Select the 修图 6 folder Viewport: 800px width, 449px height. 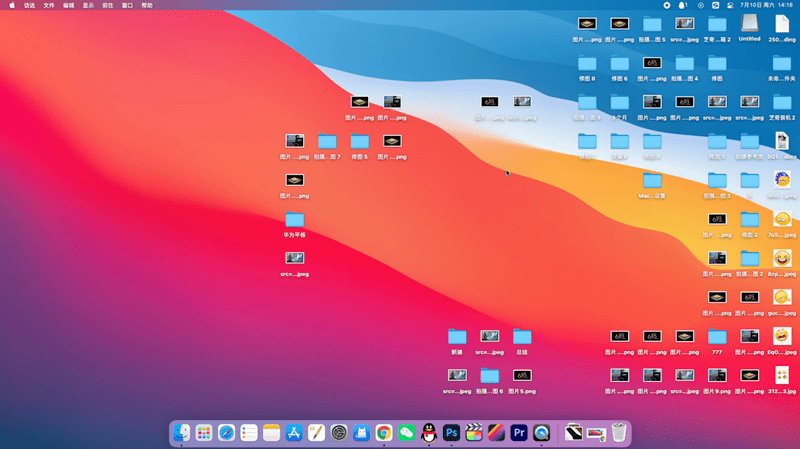pos(619,68)
